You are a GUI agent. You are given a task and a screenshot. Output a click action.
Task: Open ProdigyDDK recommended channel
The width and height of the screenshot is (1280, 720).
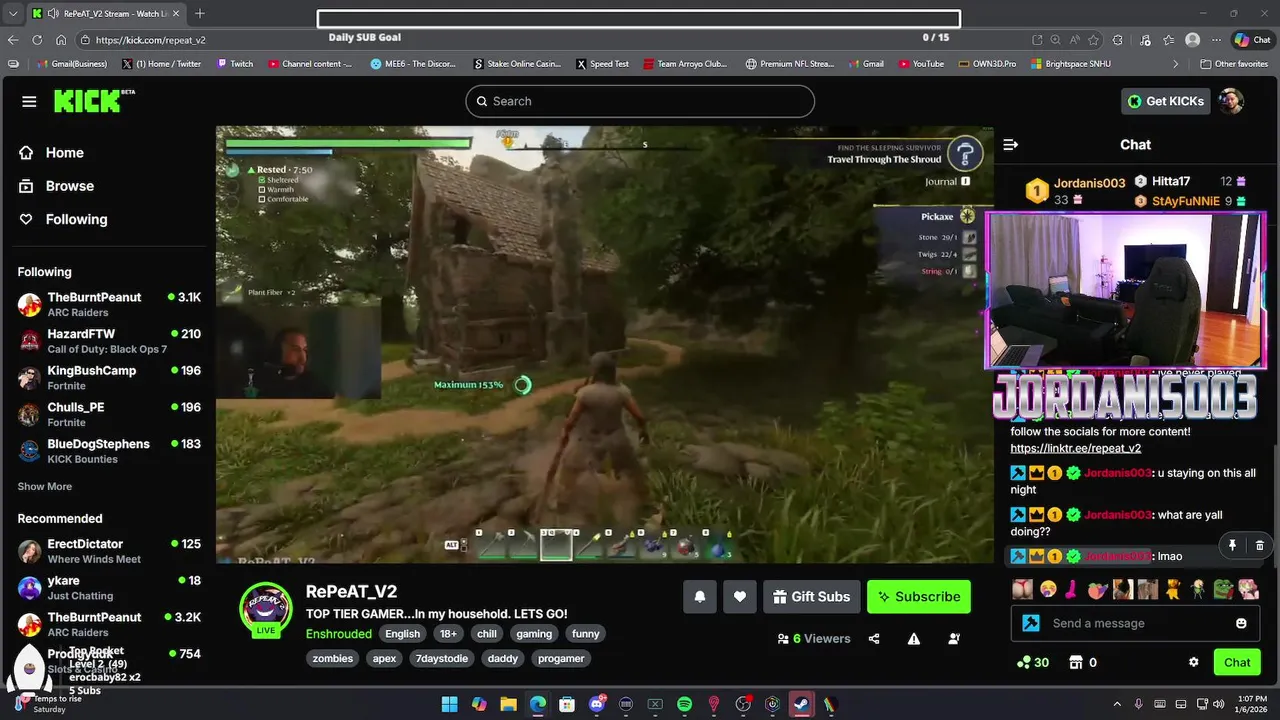coord(109,661)
